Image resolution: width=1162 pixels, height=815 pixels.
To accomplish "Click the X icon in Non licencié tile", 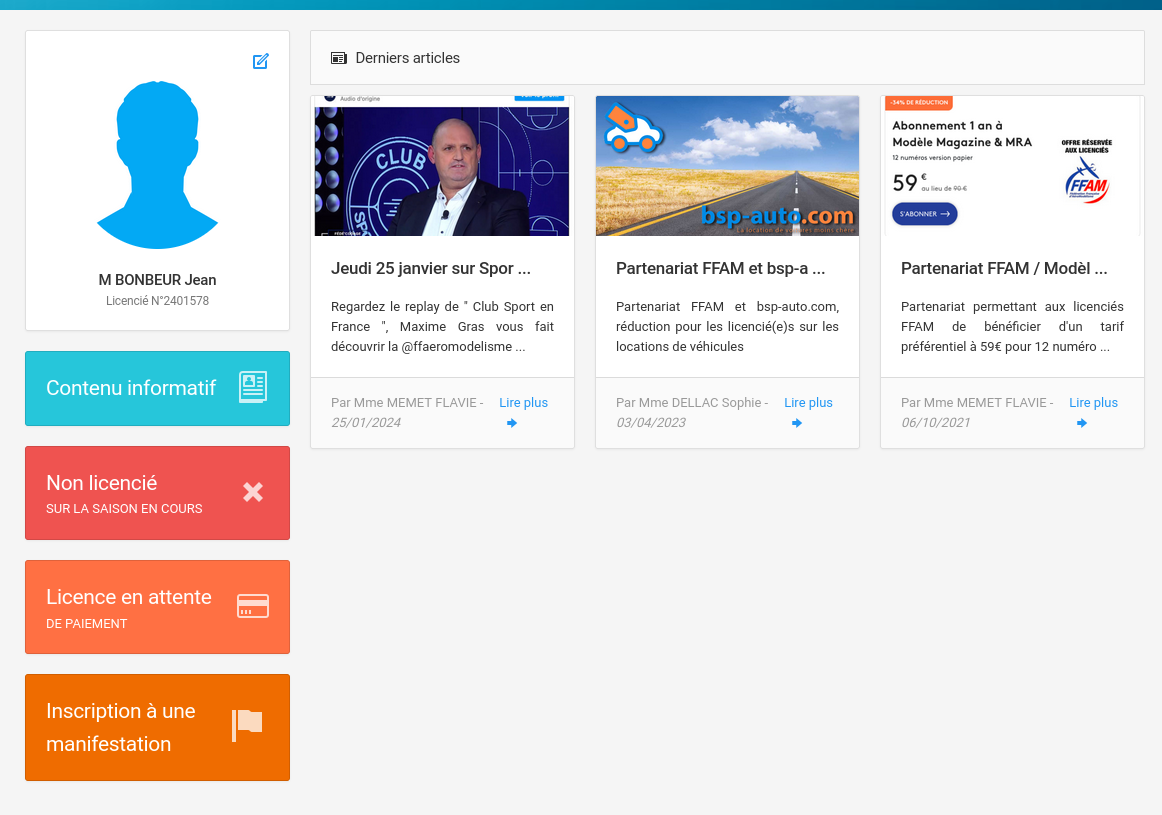I will pyautogui.click(x=253, y=492).
